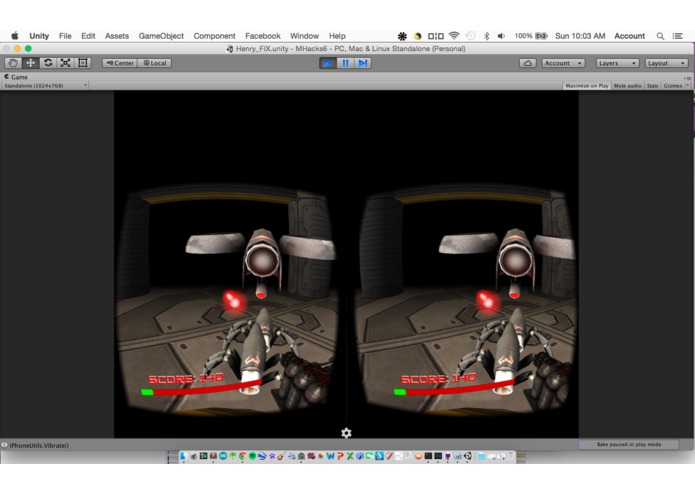Open Spotlight search magnifier

tap(660, 36)
